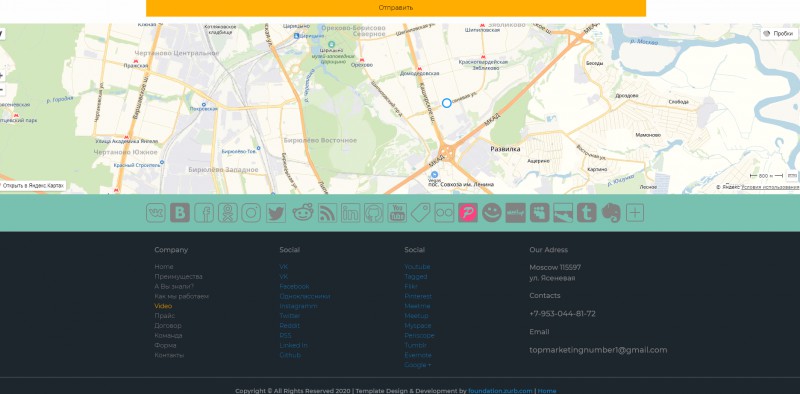Click Home link in the copyright line
This screenshot has height=394, width=800.
coord(547,391)
